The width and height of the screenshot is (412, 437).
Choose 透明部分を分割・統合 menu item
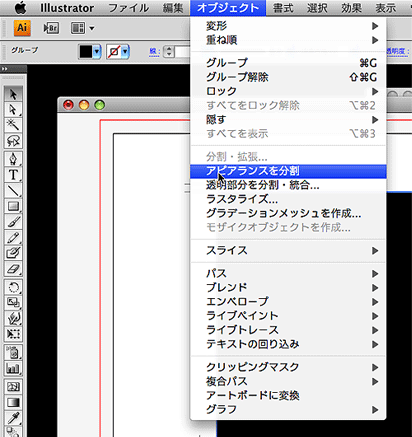[288, 185]
